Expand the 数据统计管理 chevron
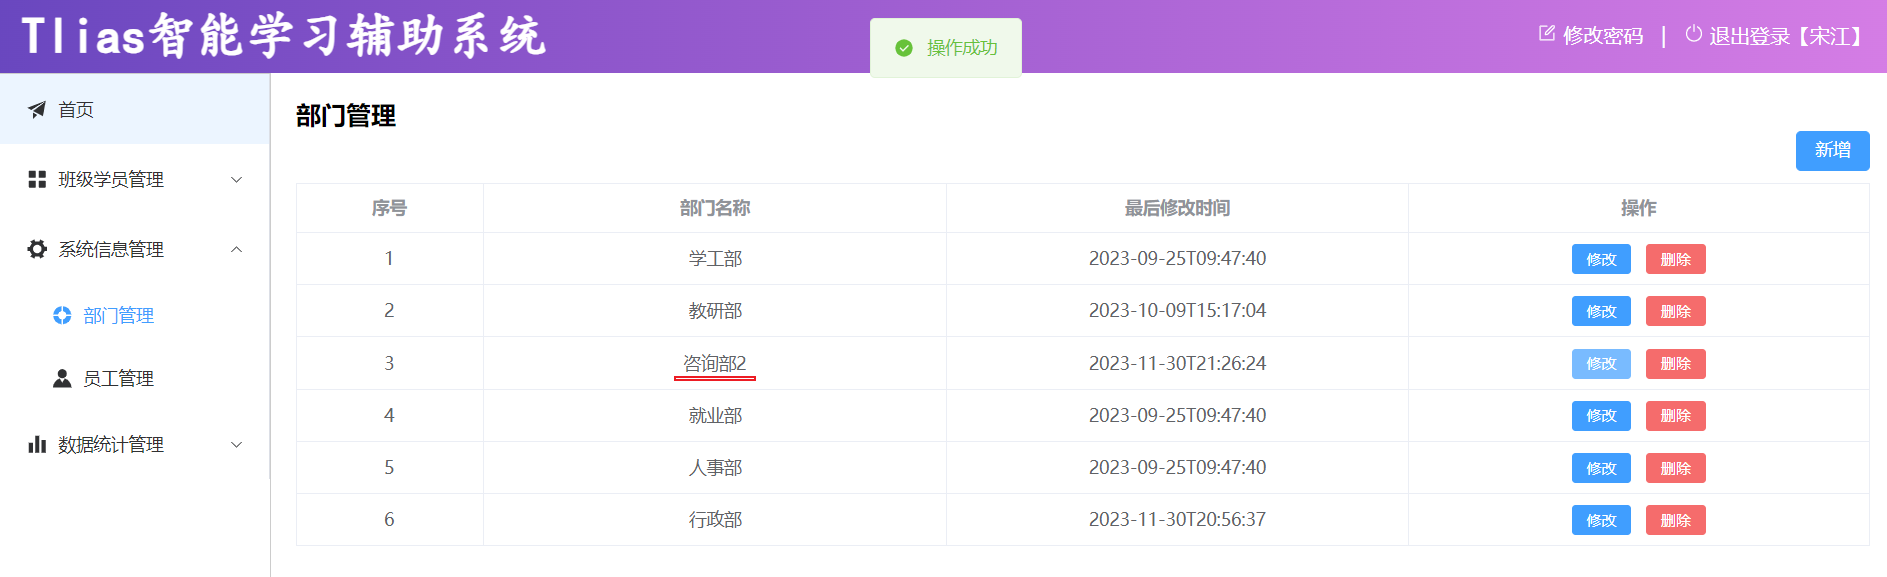The image size is (1887, 577). pos(237,445)
